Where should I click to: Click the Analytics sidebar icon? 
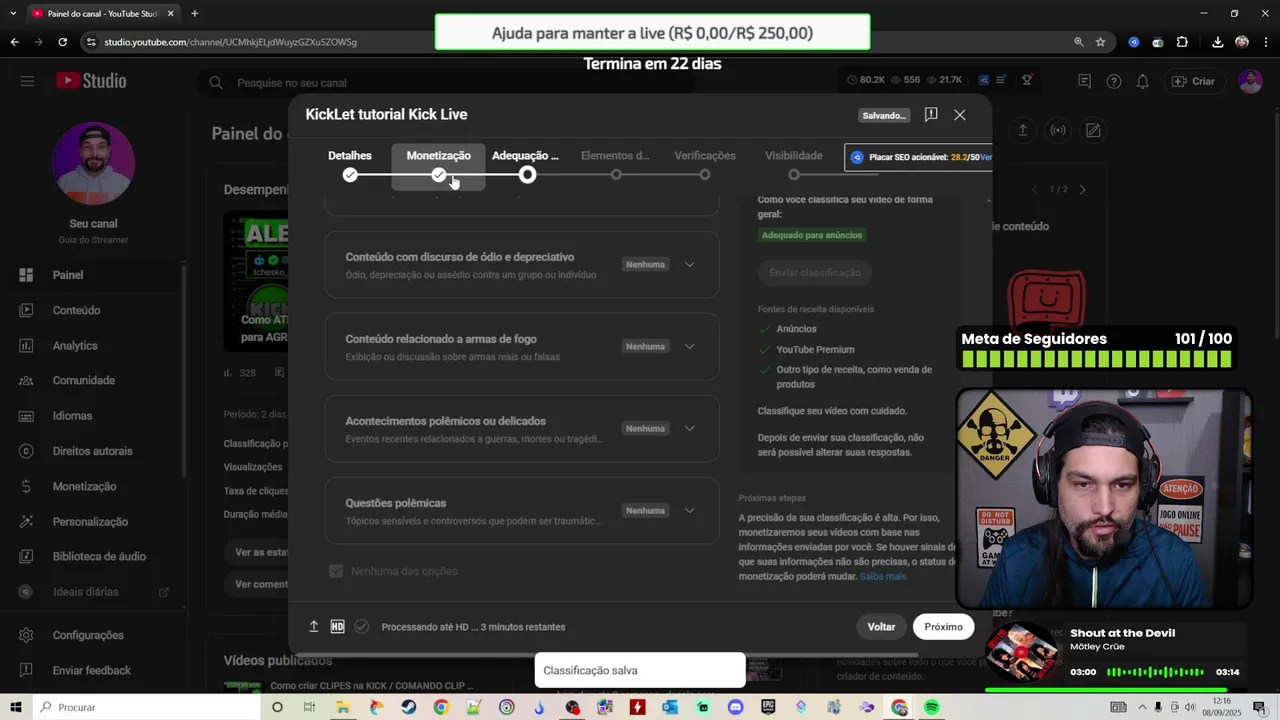[27, 345]
